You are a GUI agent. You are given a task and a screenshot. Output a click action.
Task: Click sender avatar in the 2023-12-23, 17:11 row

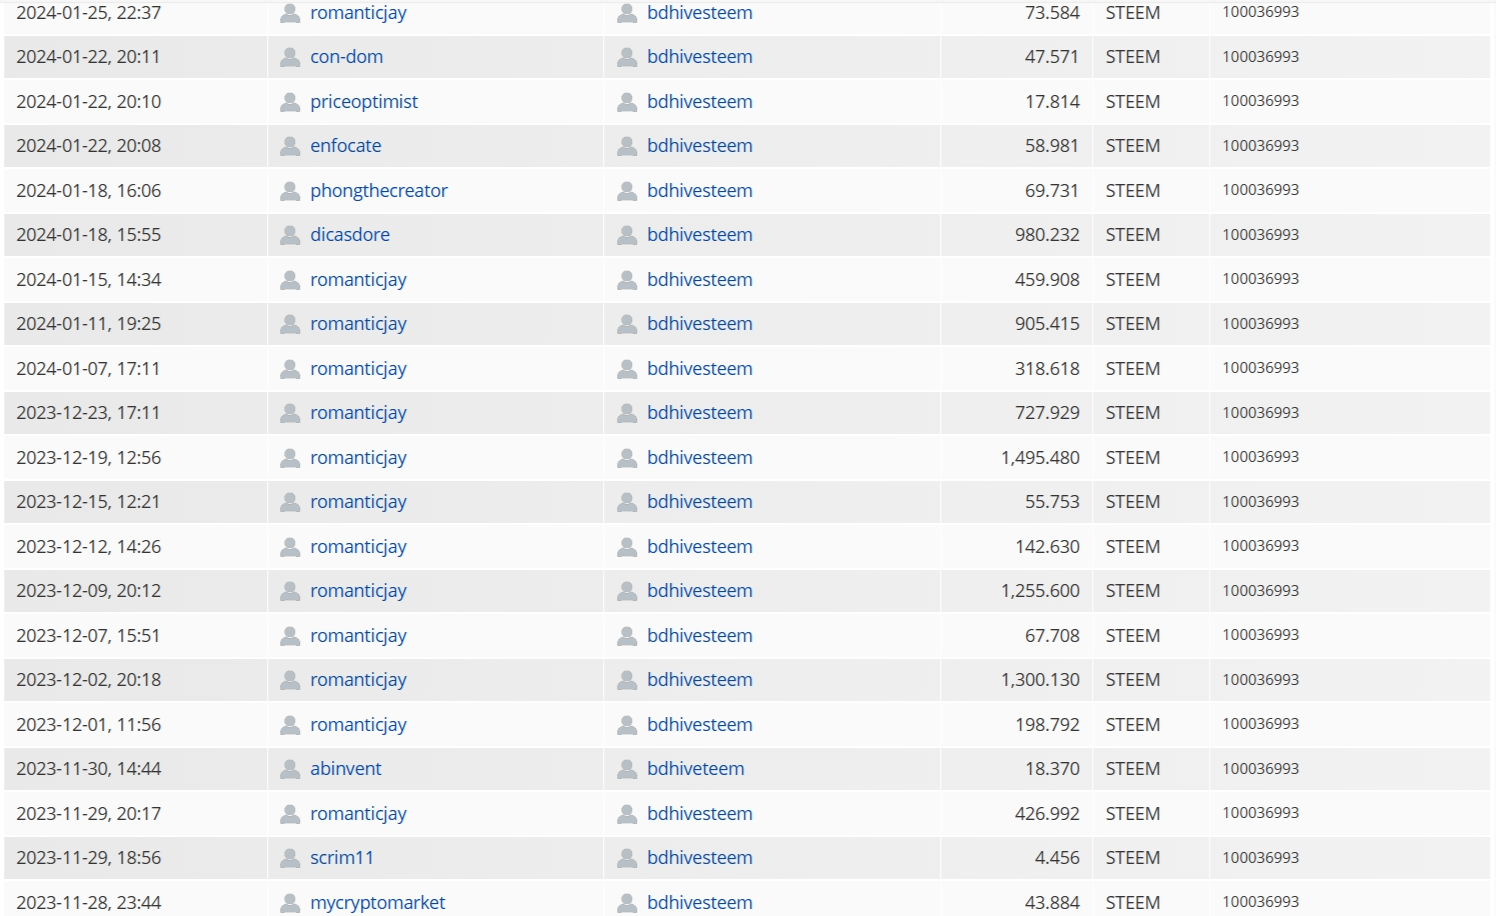pyautogui.click(x=290, y=413)
